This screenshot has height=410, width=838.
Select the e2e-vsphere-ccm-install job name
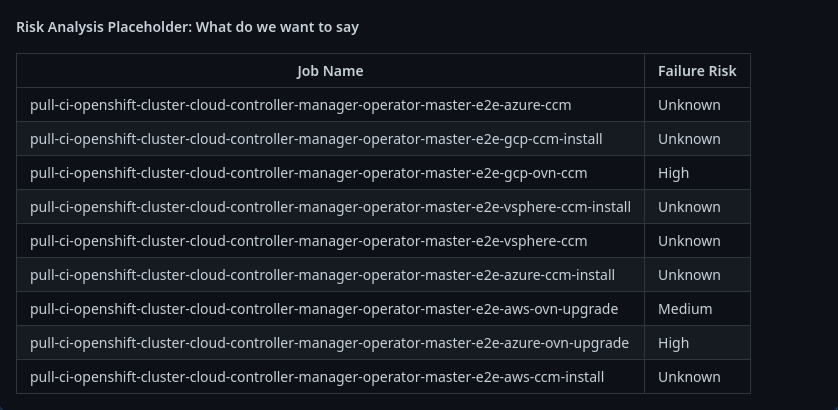click(330, 207)
